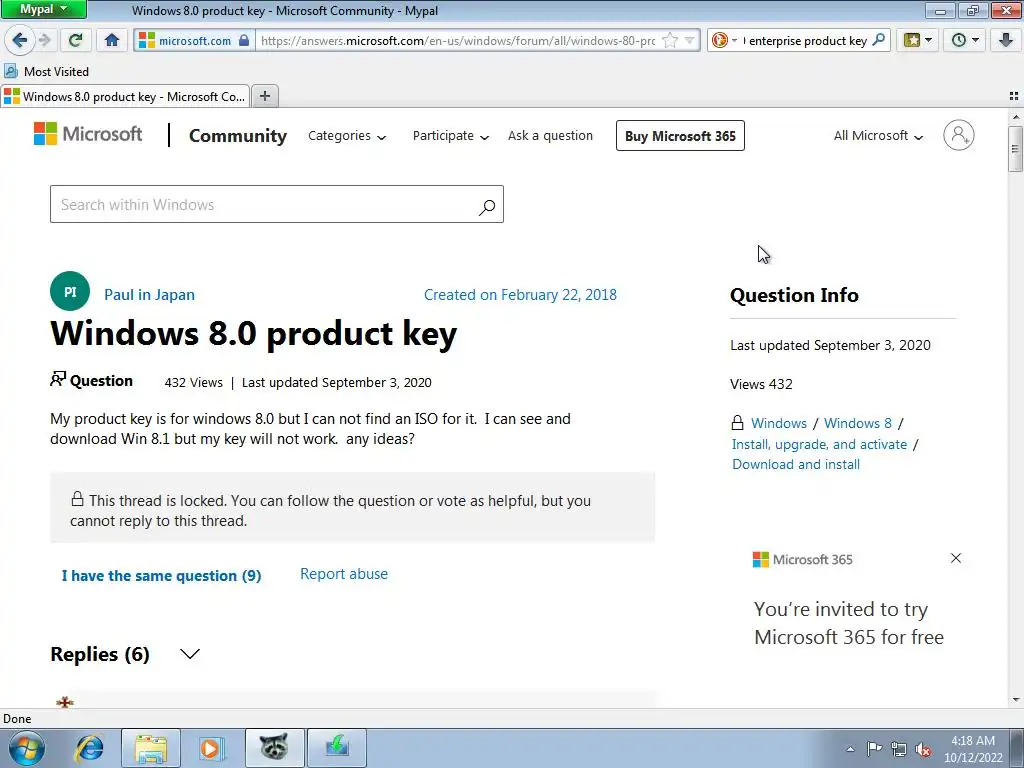
Task: Expand the Categories menu
Action: [x=347, y=135]
